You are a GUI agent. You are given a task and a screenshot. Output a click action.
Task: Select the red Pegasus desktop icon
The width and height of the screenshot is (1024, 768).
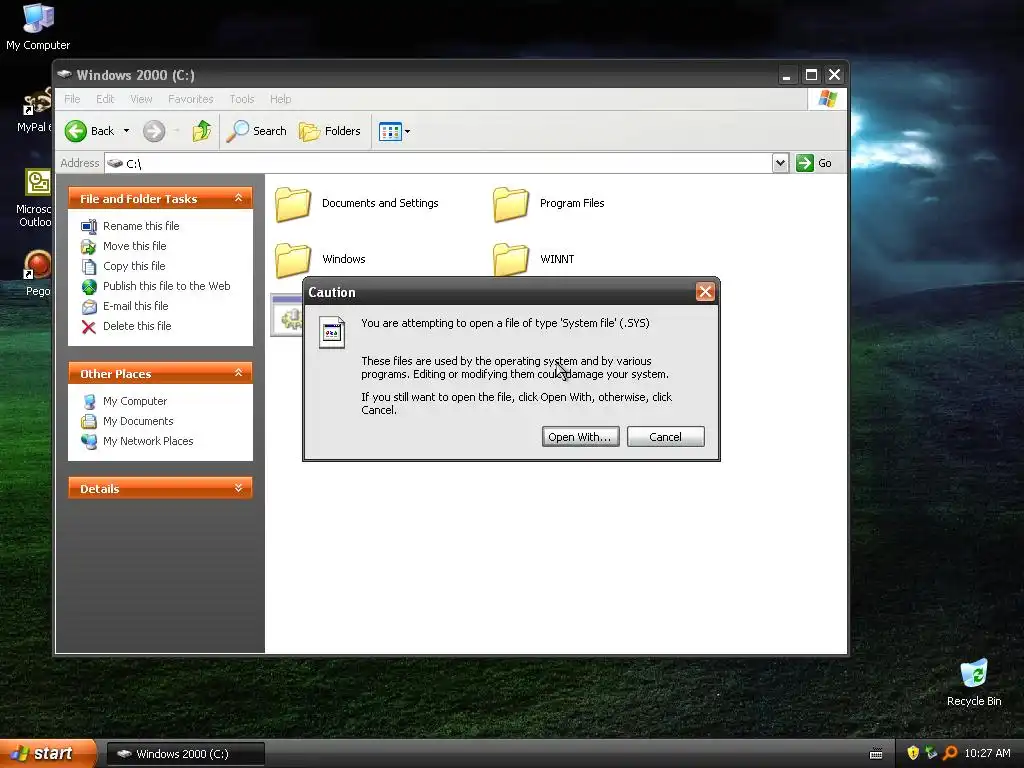click(x=37, y=274)
